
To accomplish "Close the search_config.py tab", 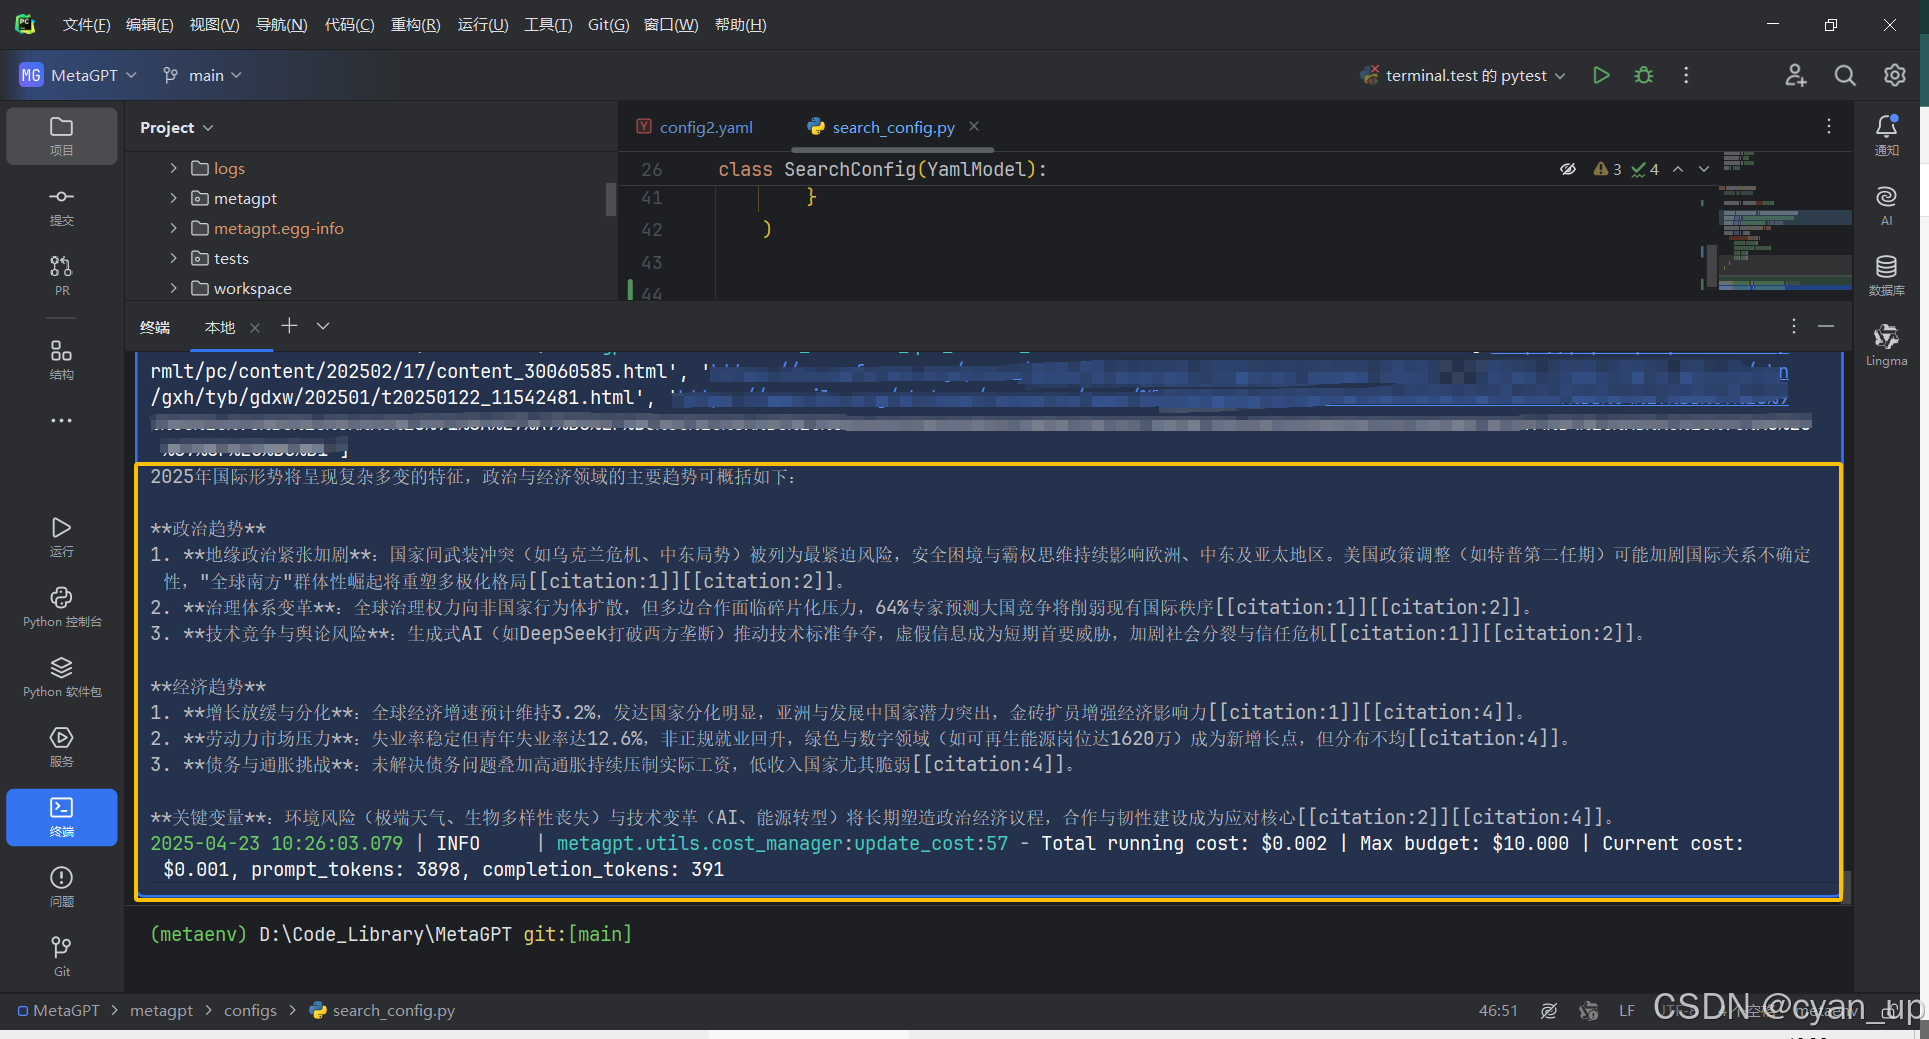I will tap(974, 127).
